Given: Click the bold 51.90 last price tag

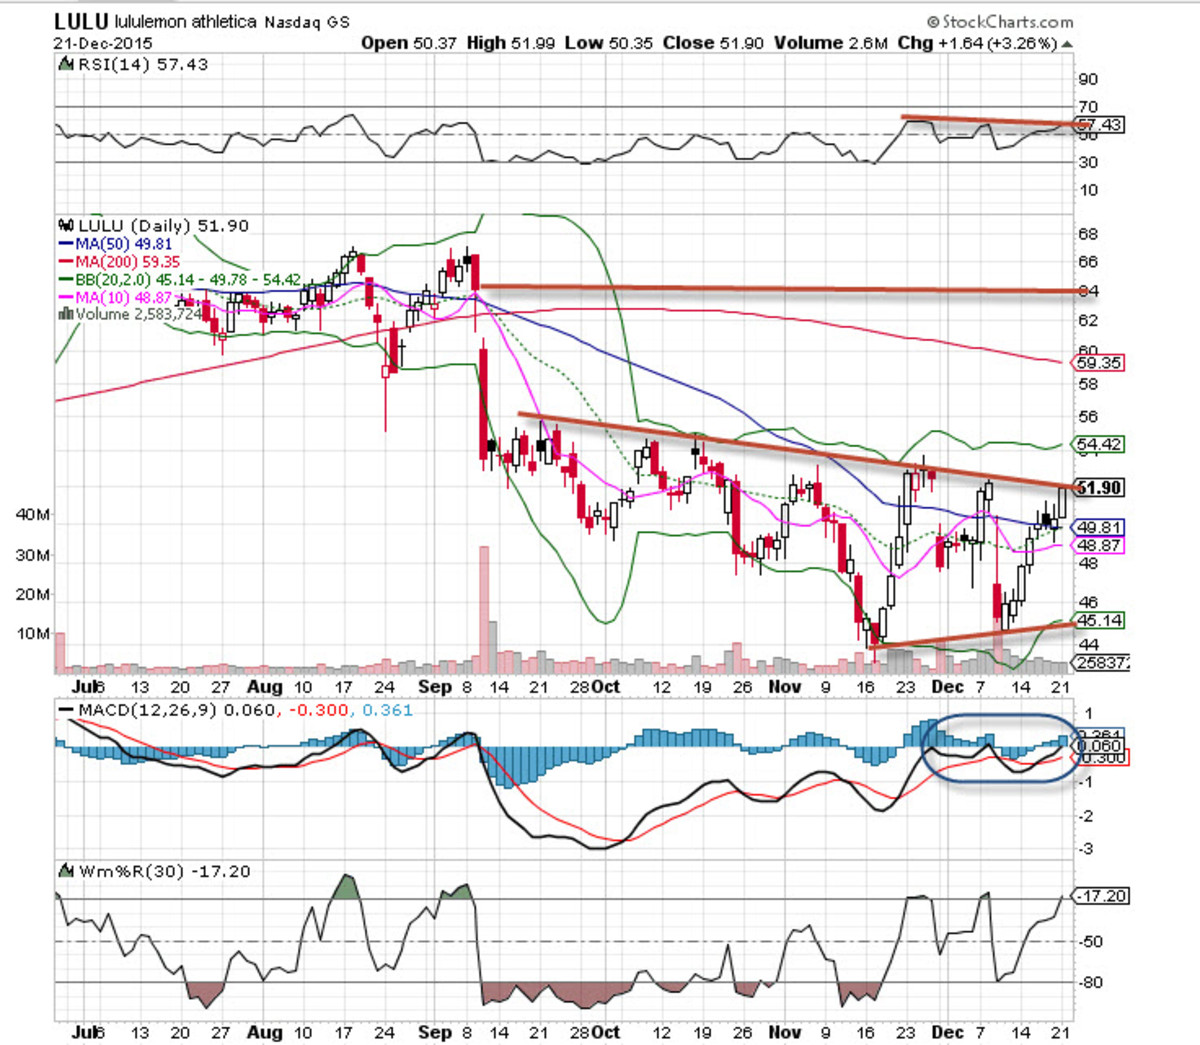Looking at the screenshot, I should tap(1099, 488).
